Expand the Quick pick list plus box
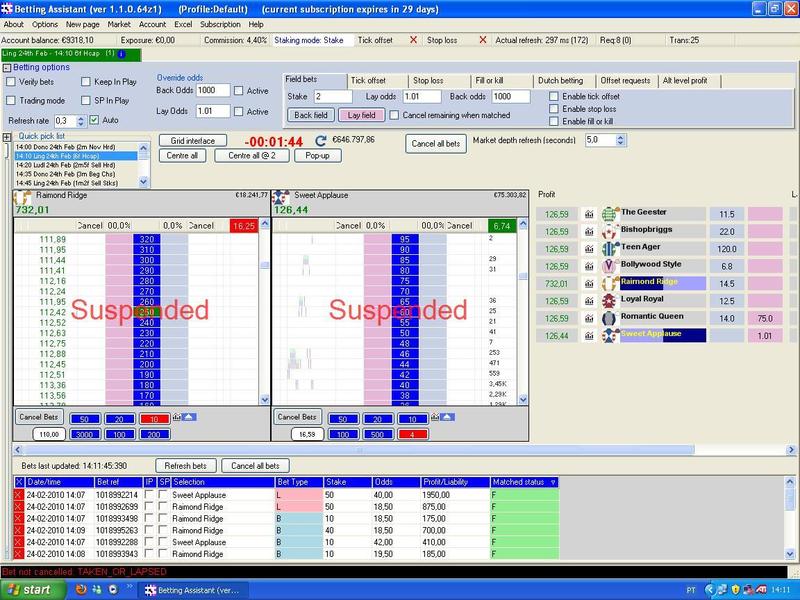This screenshot has width=800, height=600. [7, 136]
